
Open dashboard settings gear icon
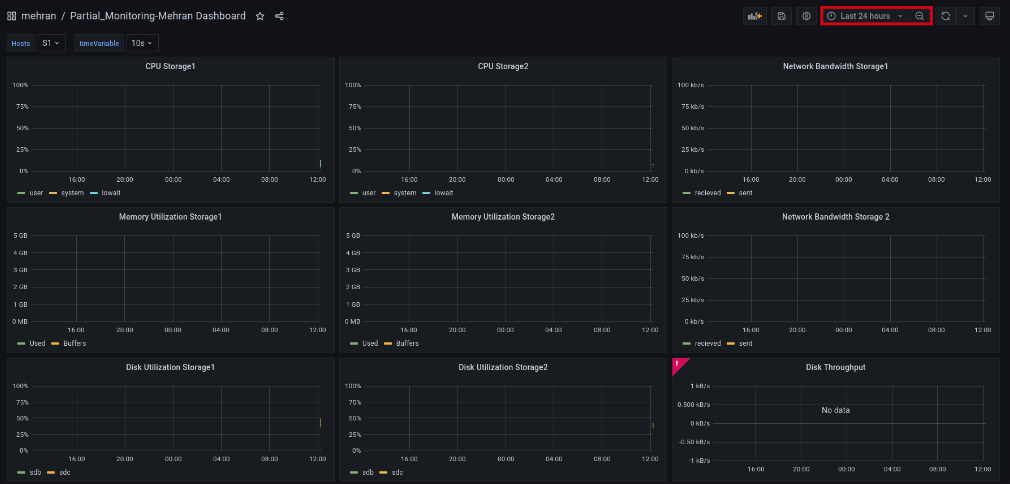[x=806, y=16]
